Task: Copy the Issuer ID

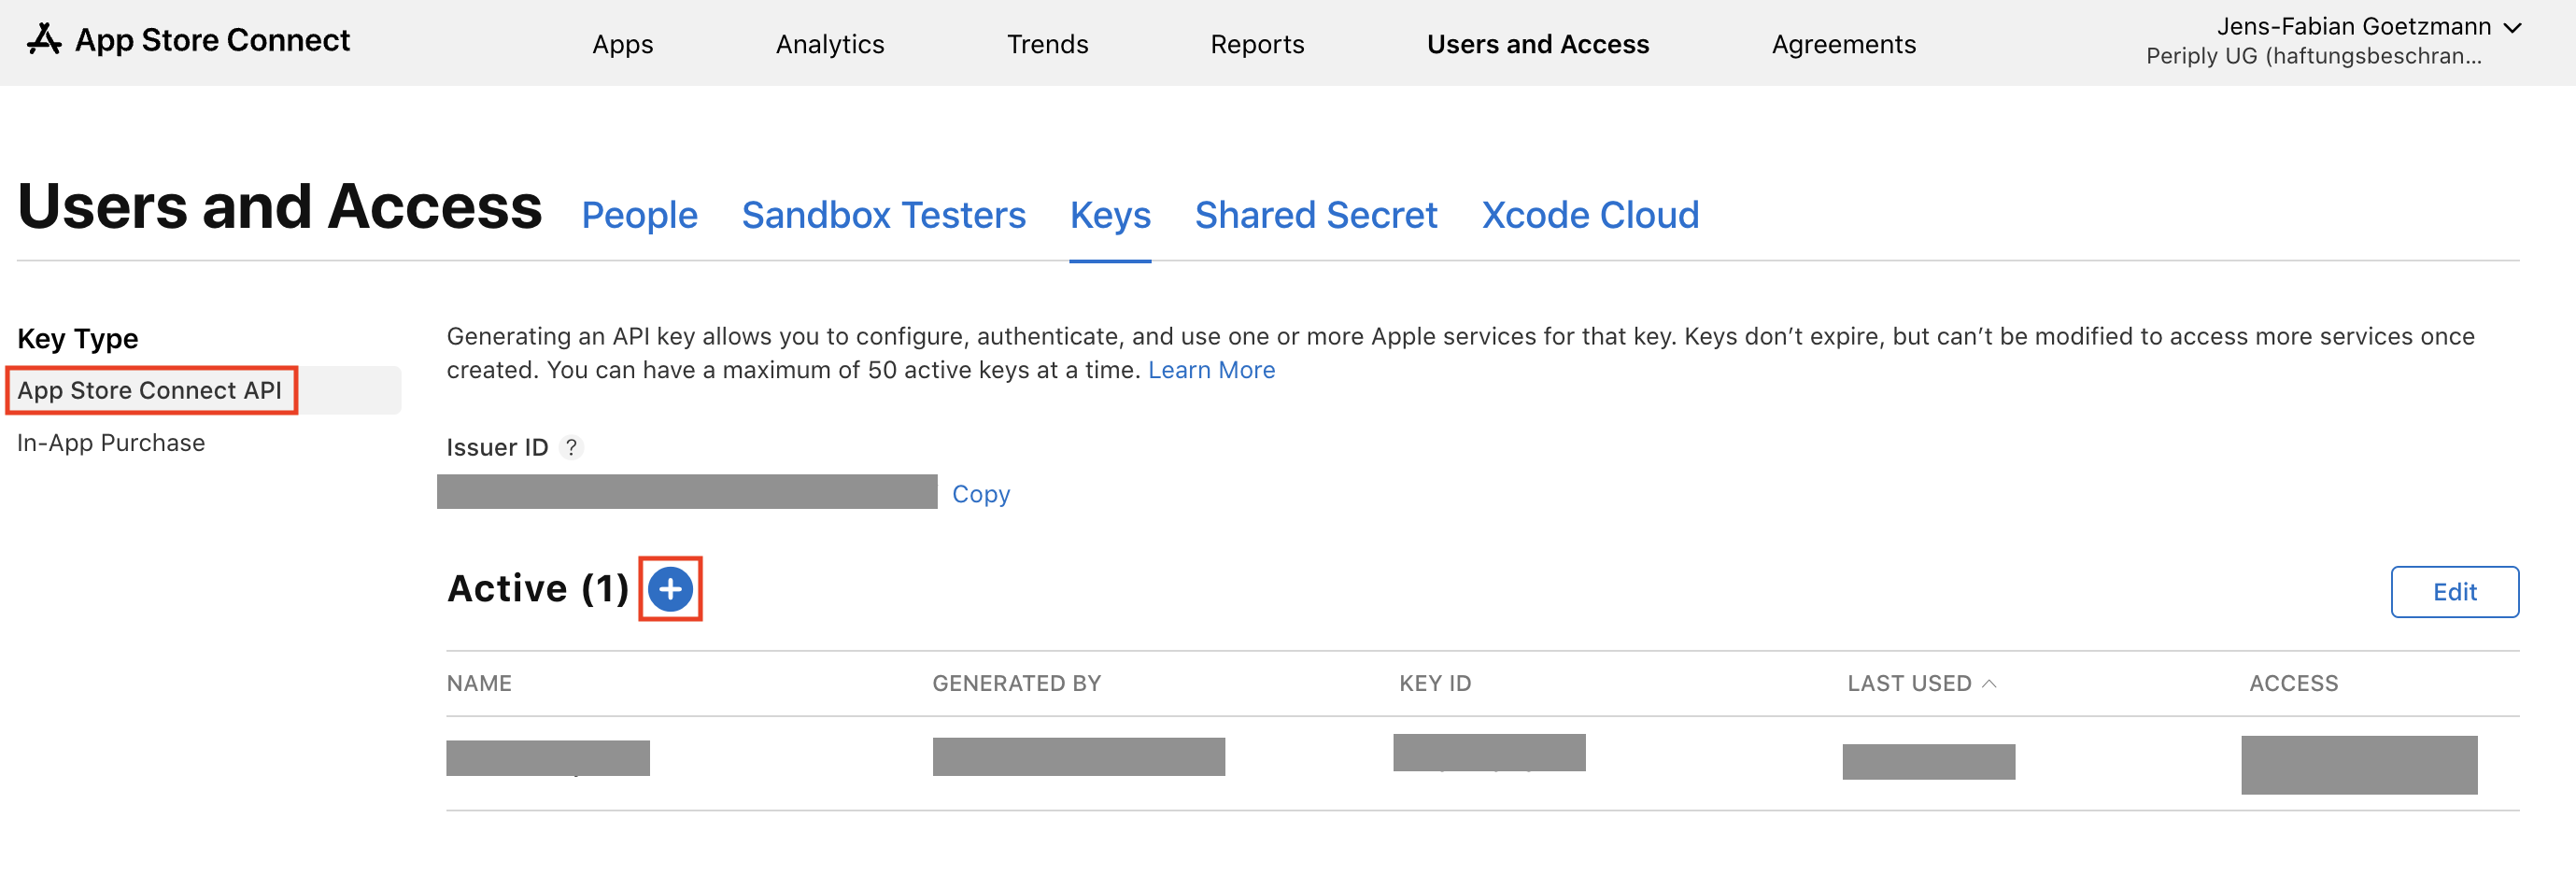Action: point(980,494)
